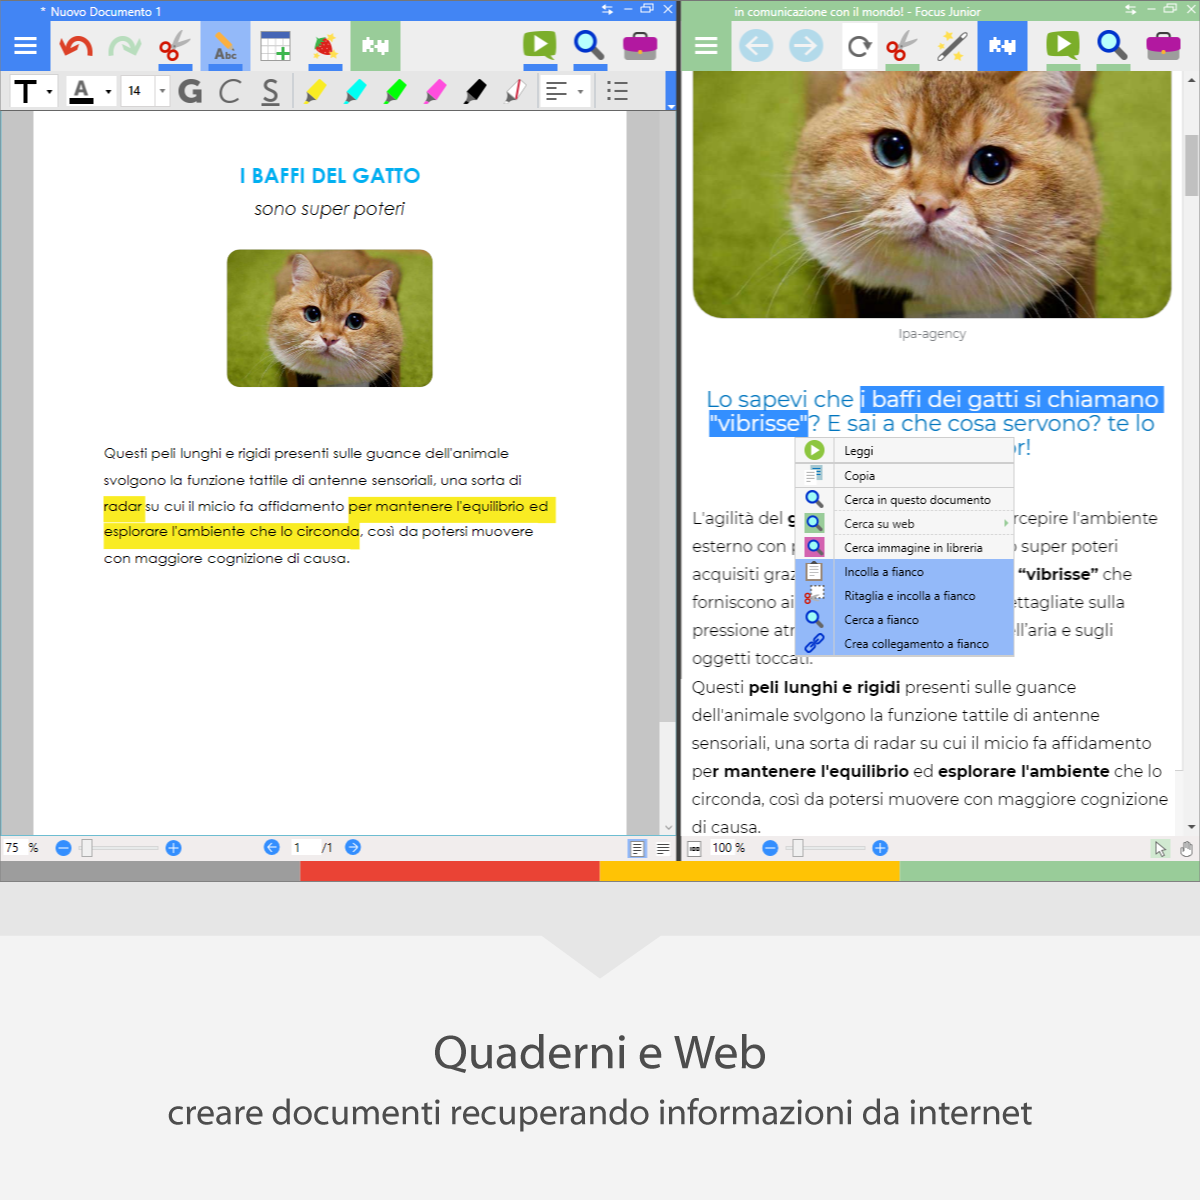The height and width of the screenshot is (1200, 1200).
Task: Open the purple toolbox icon in browser
Action: [1163, 46]
